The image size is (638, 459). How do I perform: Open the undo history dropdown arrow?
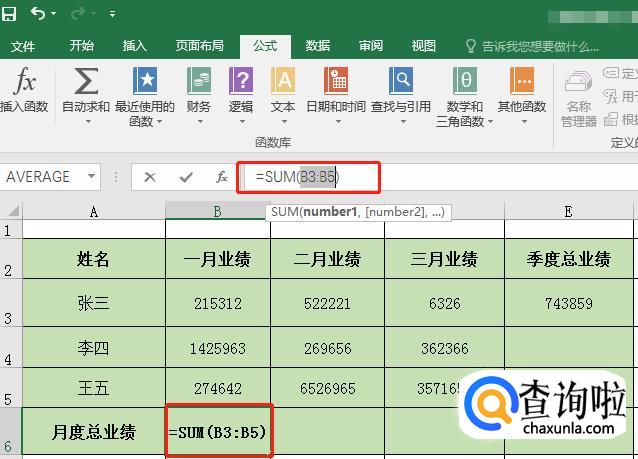(x=54, y=14)
